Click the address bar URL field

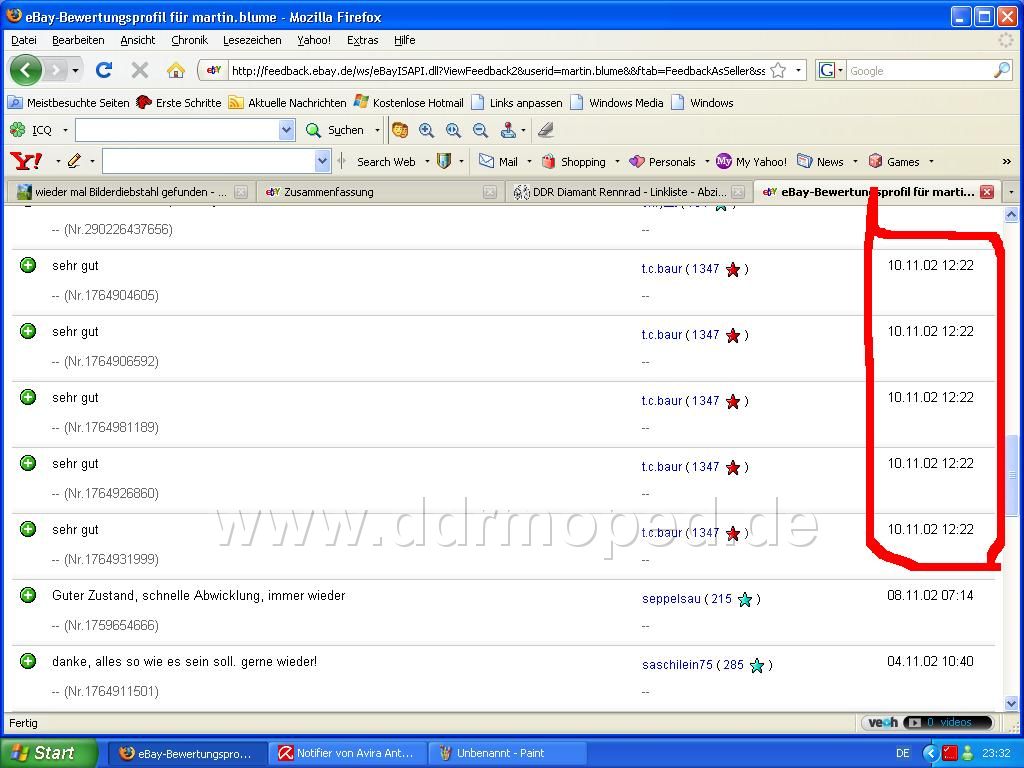(x=498, y=71)
